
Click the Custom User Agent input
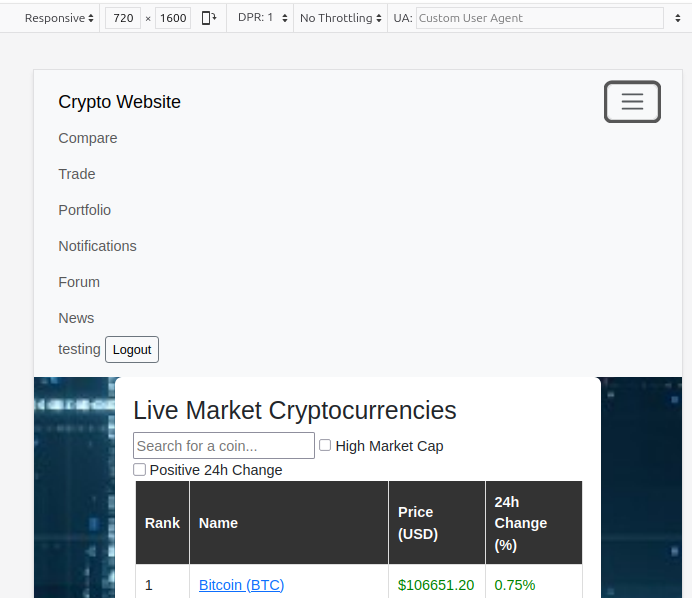pyautogui.click(x=539, y=18)
